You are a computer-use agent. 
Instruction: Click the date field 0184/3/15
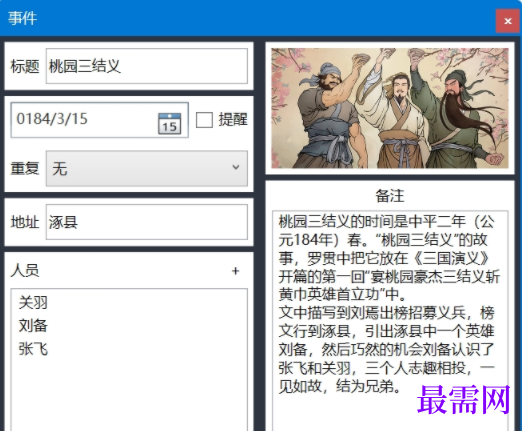click(x=100, y=120)
